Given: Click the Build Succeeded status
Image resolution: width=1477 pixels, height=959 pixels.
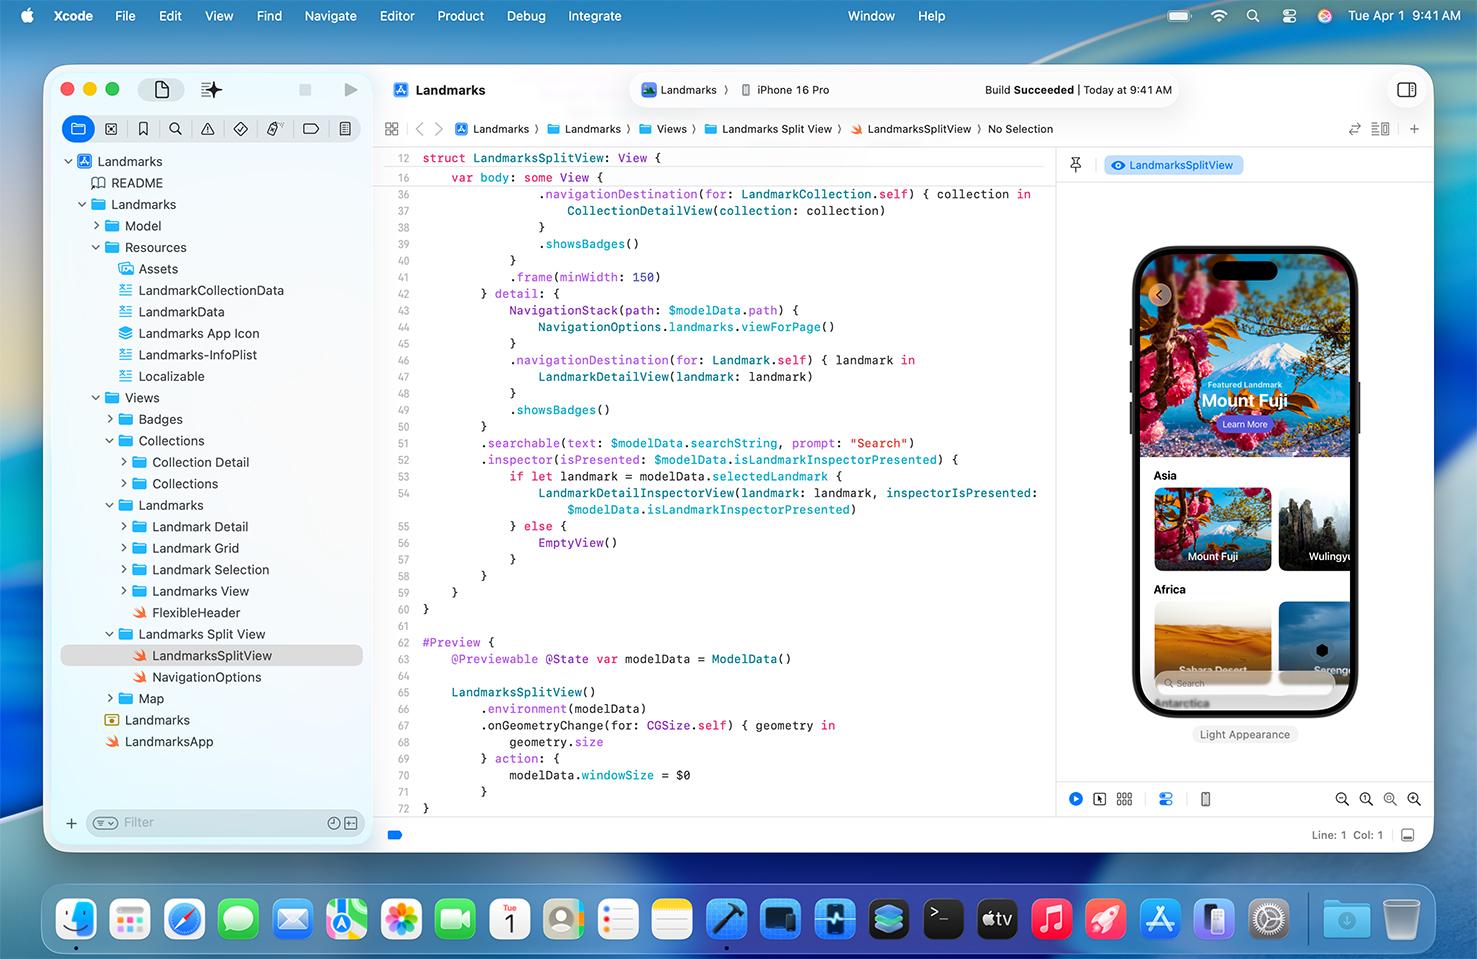Looking at the screenshot, I should click(1029, 89).
